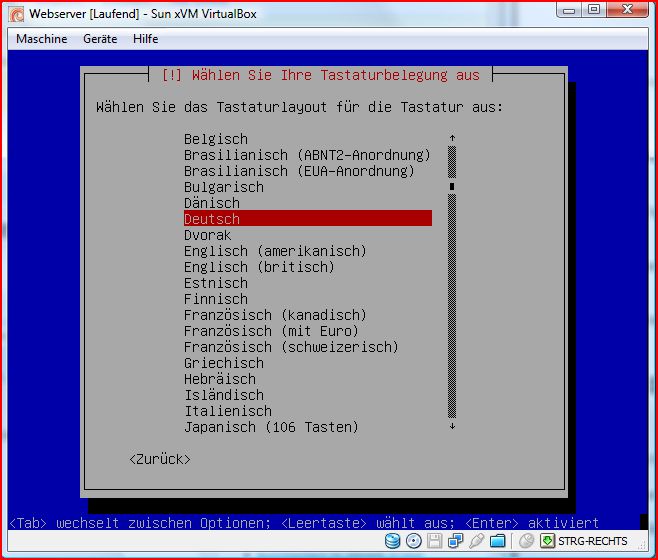Screen dimensions: 658x560
Task: Pick Japanisch (106 Tasten) layout
Action: point(271,427)
